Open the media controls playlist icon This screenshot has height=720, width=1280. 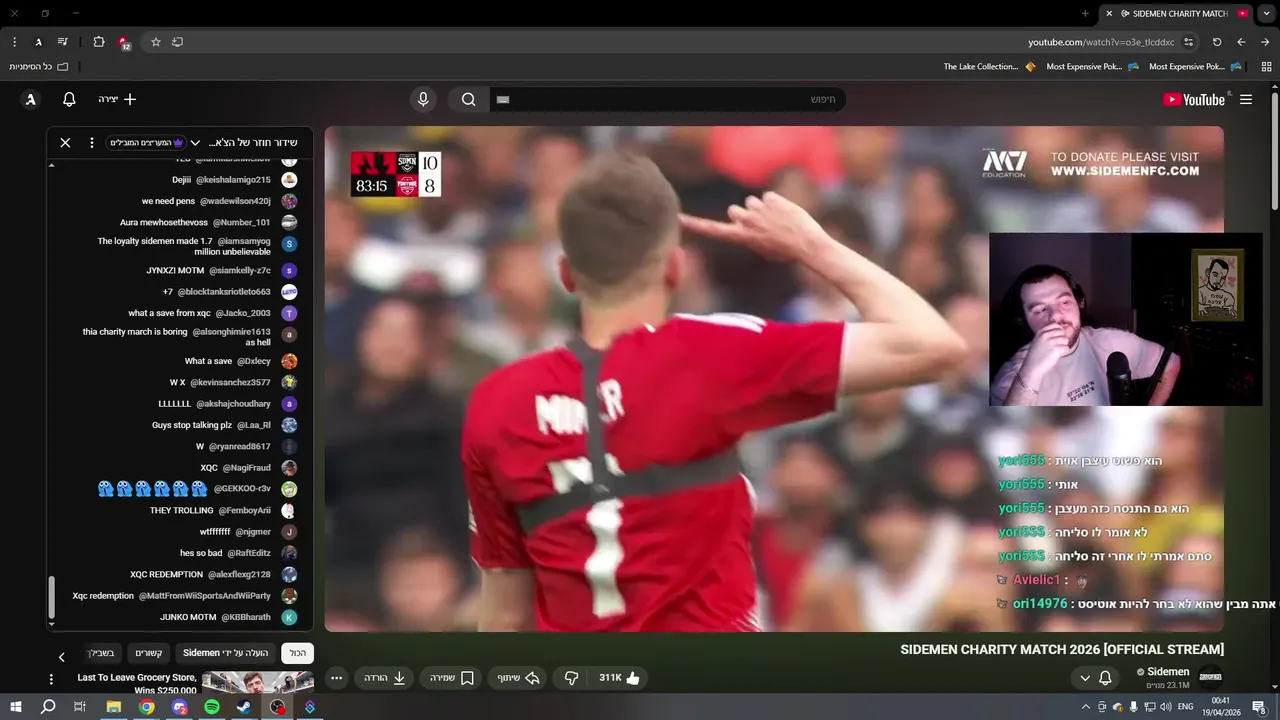coord(63,42)
